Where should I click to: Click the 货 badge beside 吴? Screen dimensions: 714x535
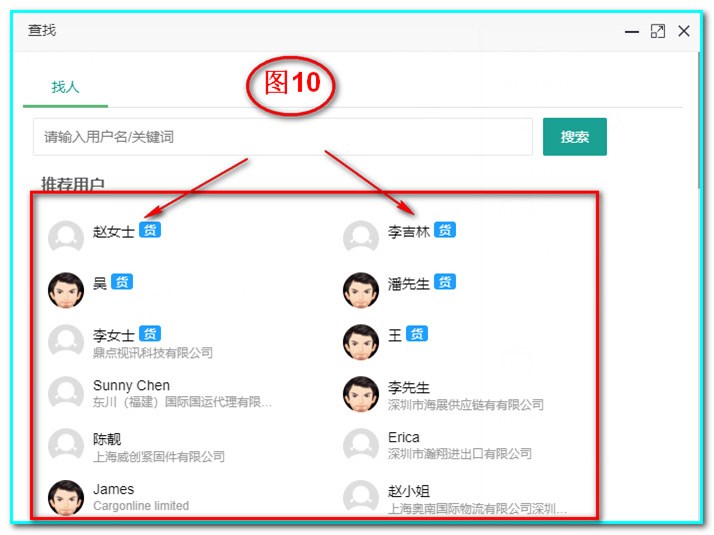tap(122, 282)
